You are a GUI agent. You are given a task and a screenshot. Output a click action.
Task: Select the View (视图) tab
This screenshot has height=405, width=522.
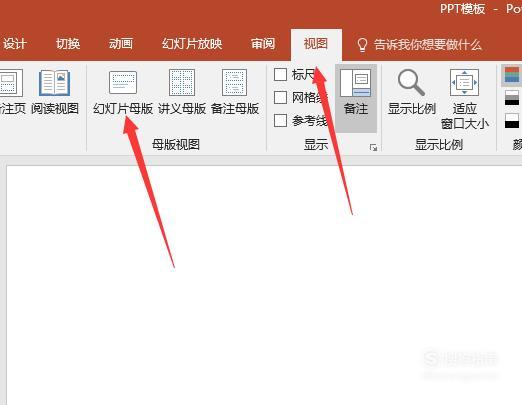click(x=316, y=44)
